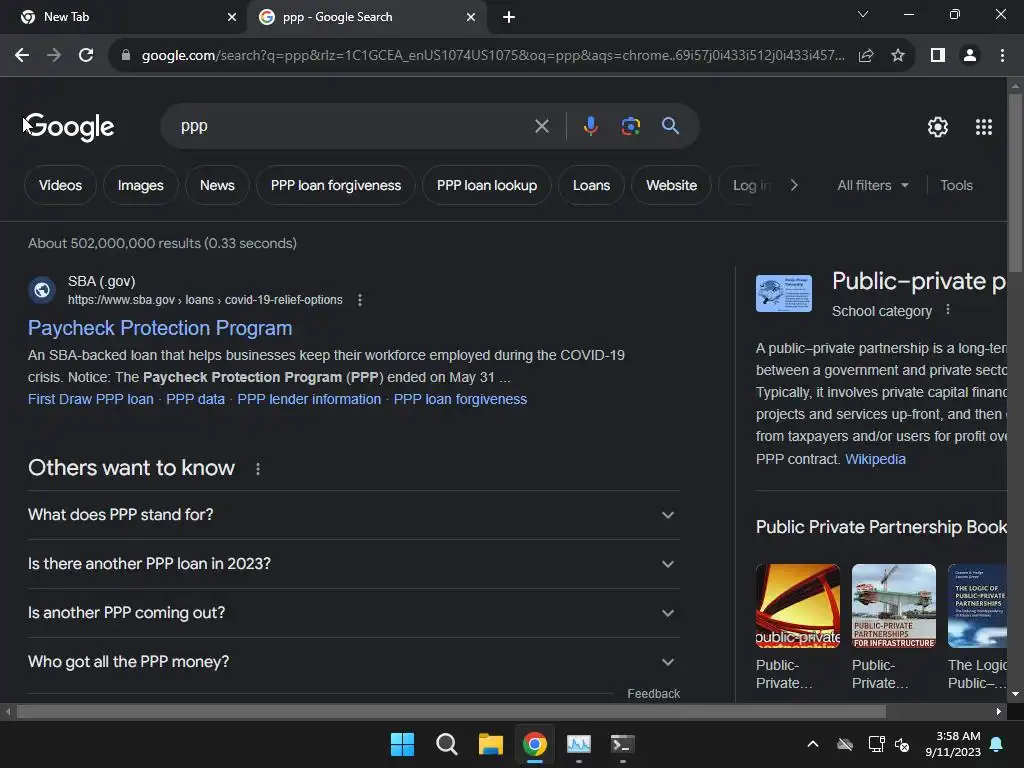Expand Is another PPP coming out?
Viewport: 1024px width, 768px height.
354,613
